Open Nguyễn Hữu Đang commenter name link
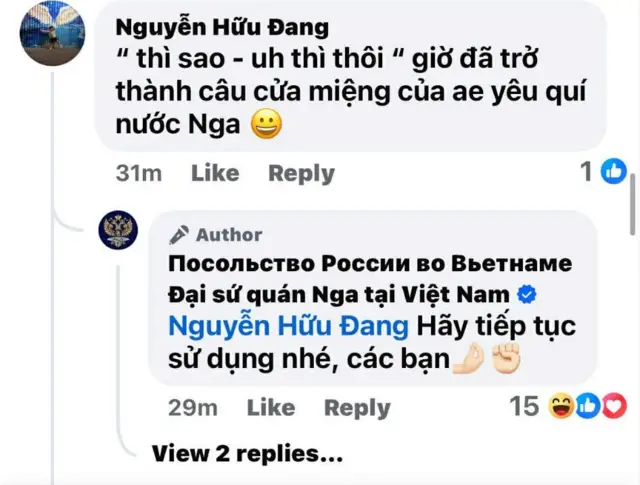Screen dimensions: 640x485 pyautogui.click(x=222, y=28)
